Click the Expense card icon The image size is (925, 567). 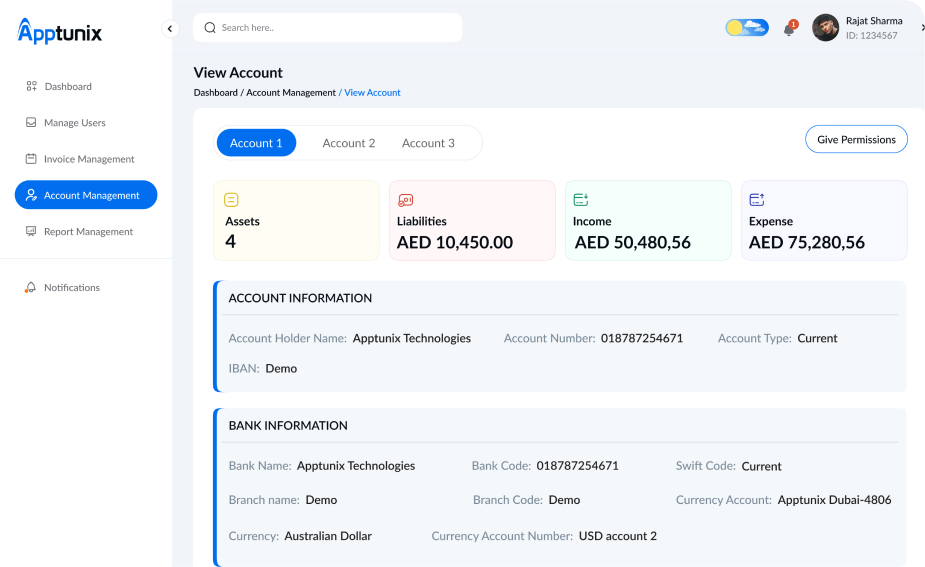click(757, 200)
